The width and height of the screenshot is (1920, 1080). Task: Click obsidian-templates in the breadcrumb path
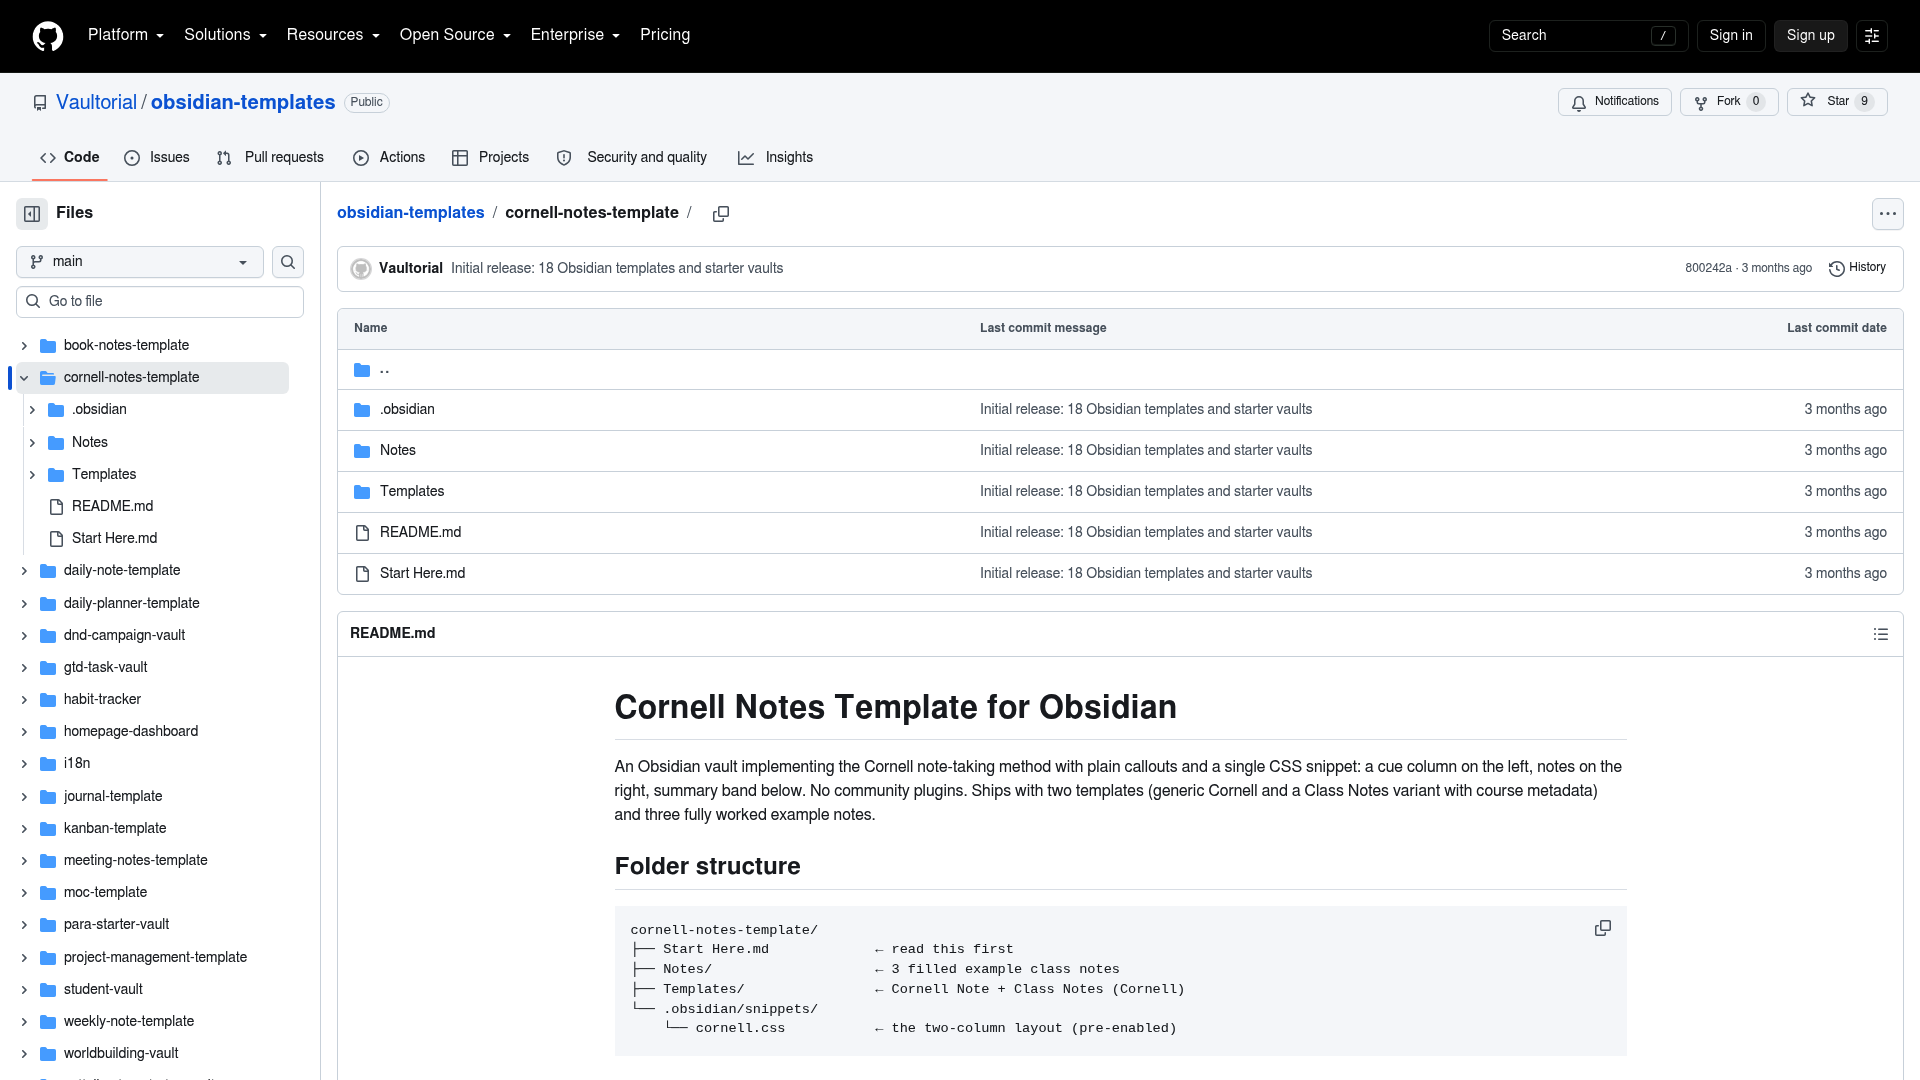point(410,213)
